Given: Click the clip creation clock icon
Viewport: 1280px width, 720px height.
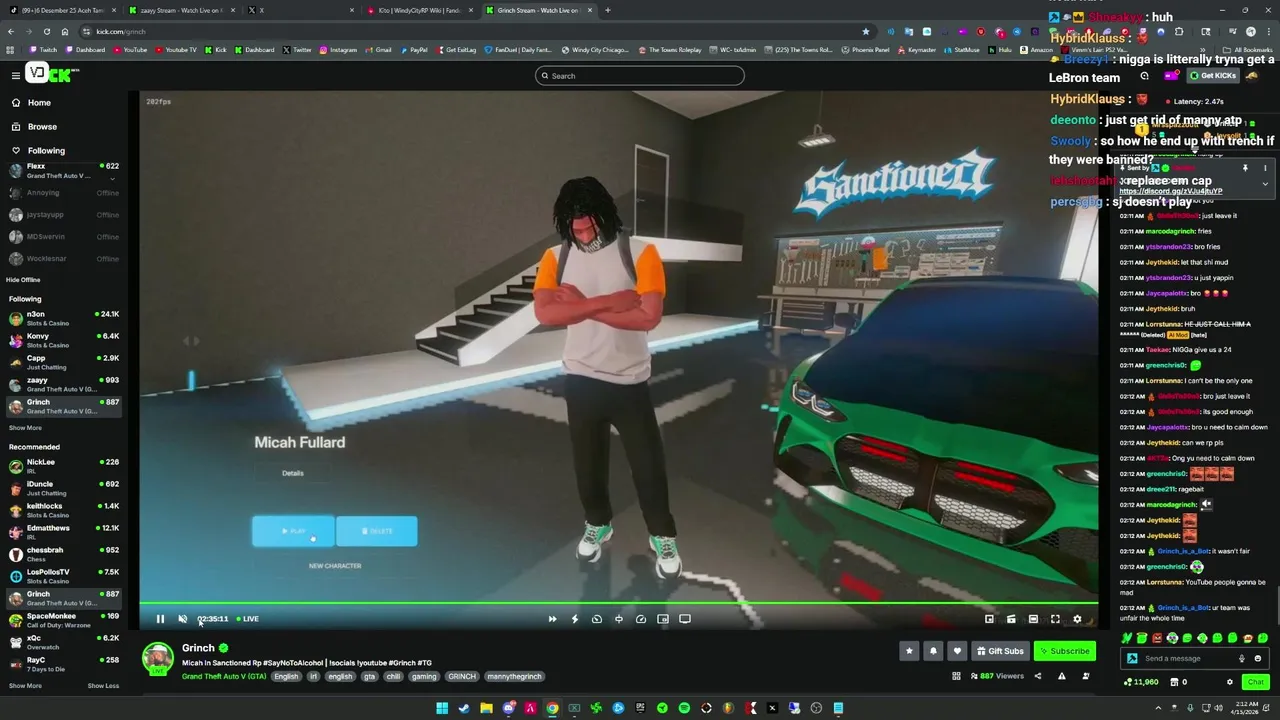Looking at the screenshot, I should pyautogui.click(x=597, y=619).
